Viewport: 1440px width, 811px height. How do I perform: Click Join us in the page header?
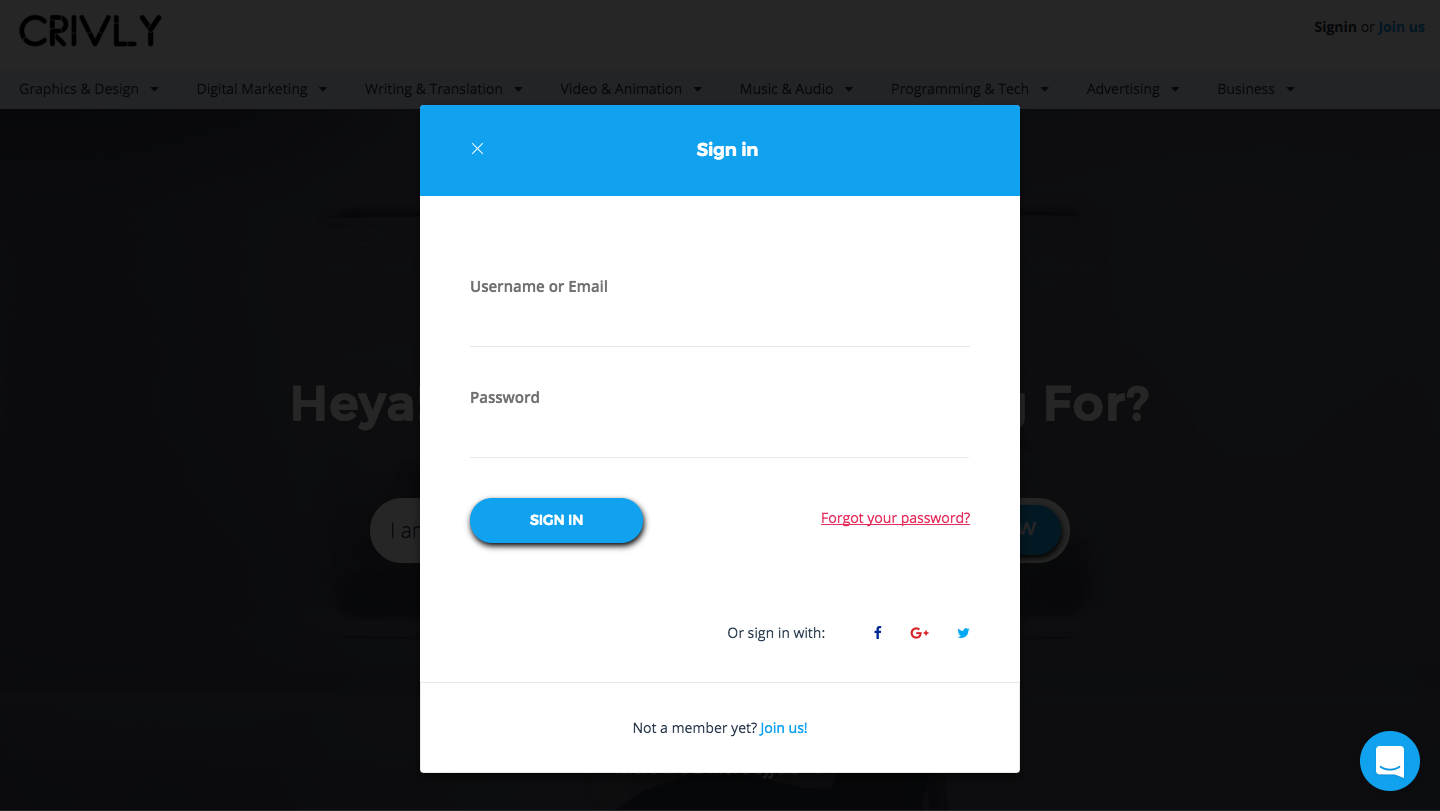click(1401, 27)
